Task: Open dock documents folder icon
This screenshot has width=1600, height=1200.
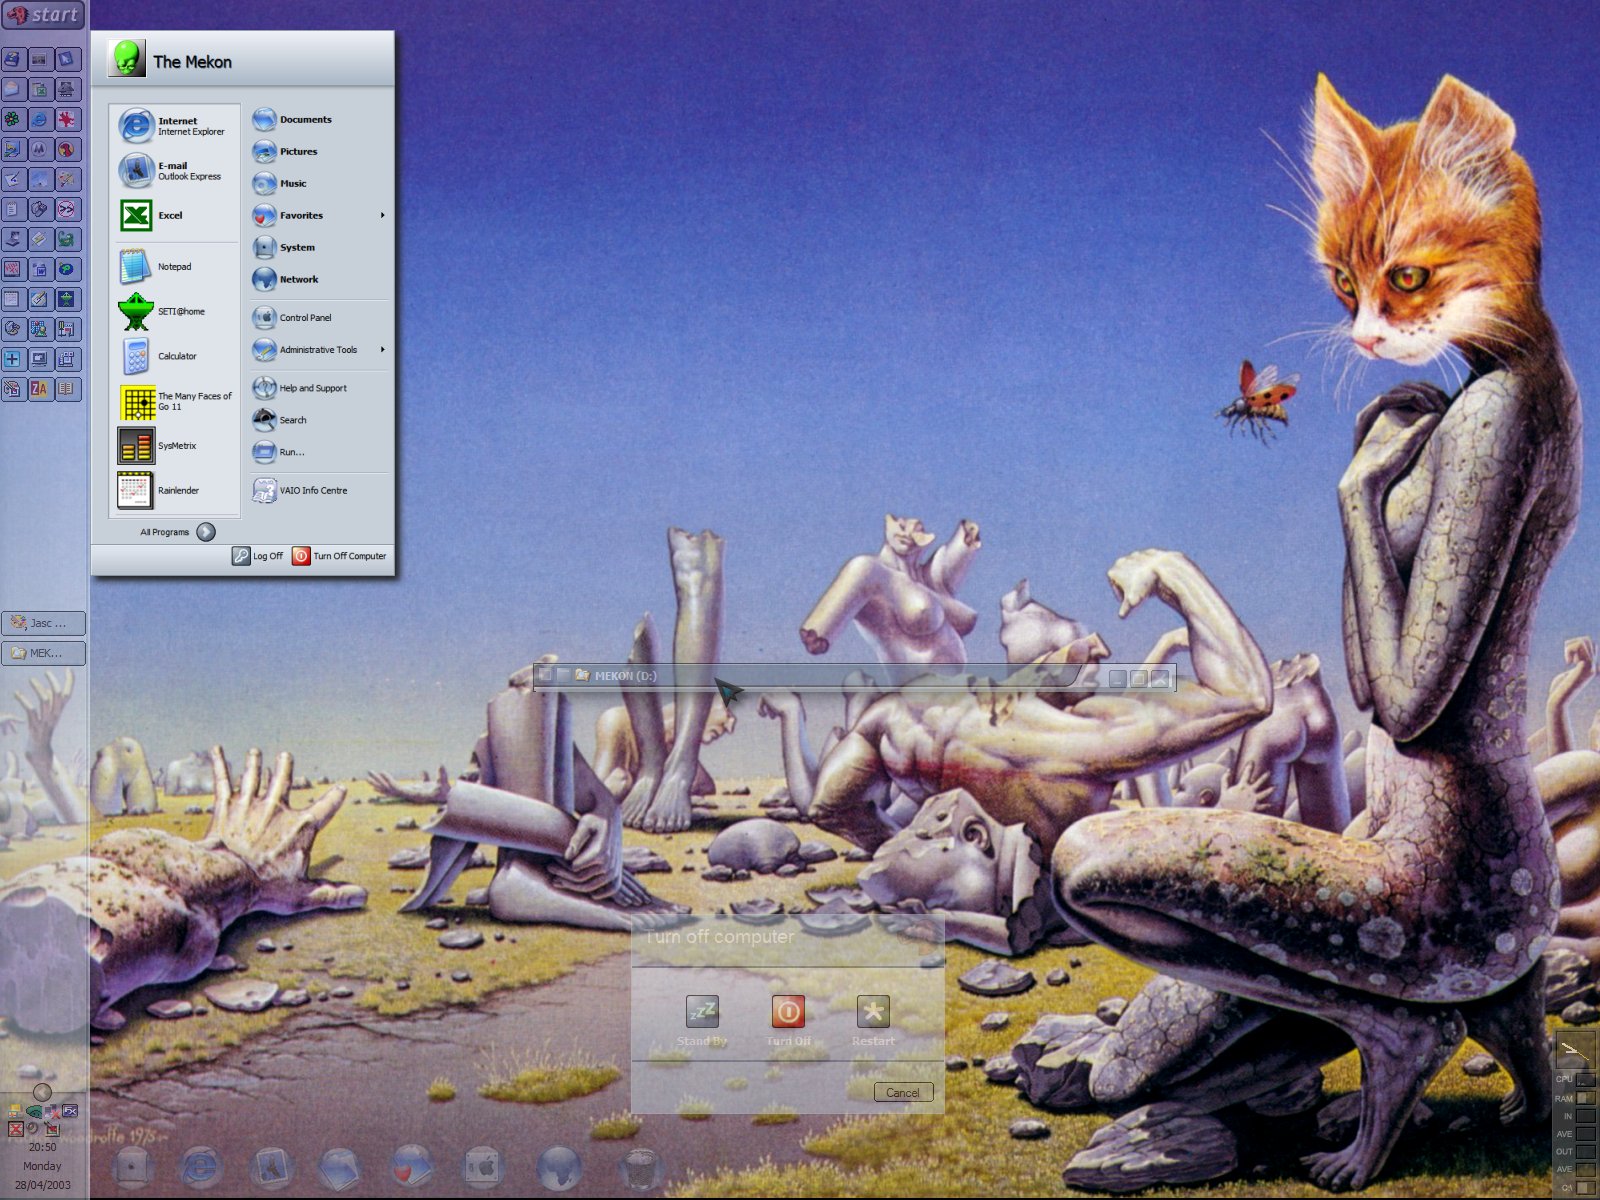Action: (340, 1167)
